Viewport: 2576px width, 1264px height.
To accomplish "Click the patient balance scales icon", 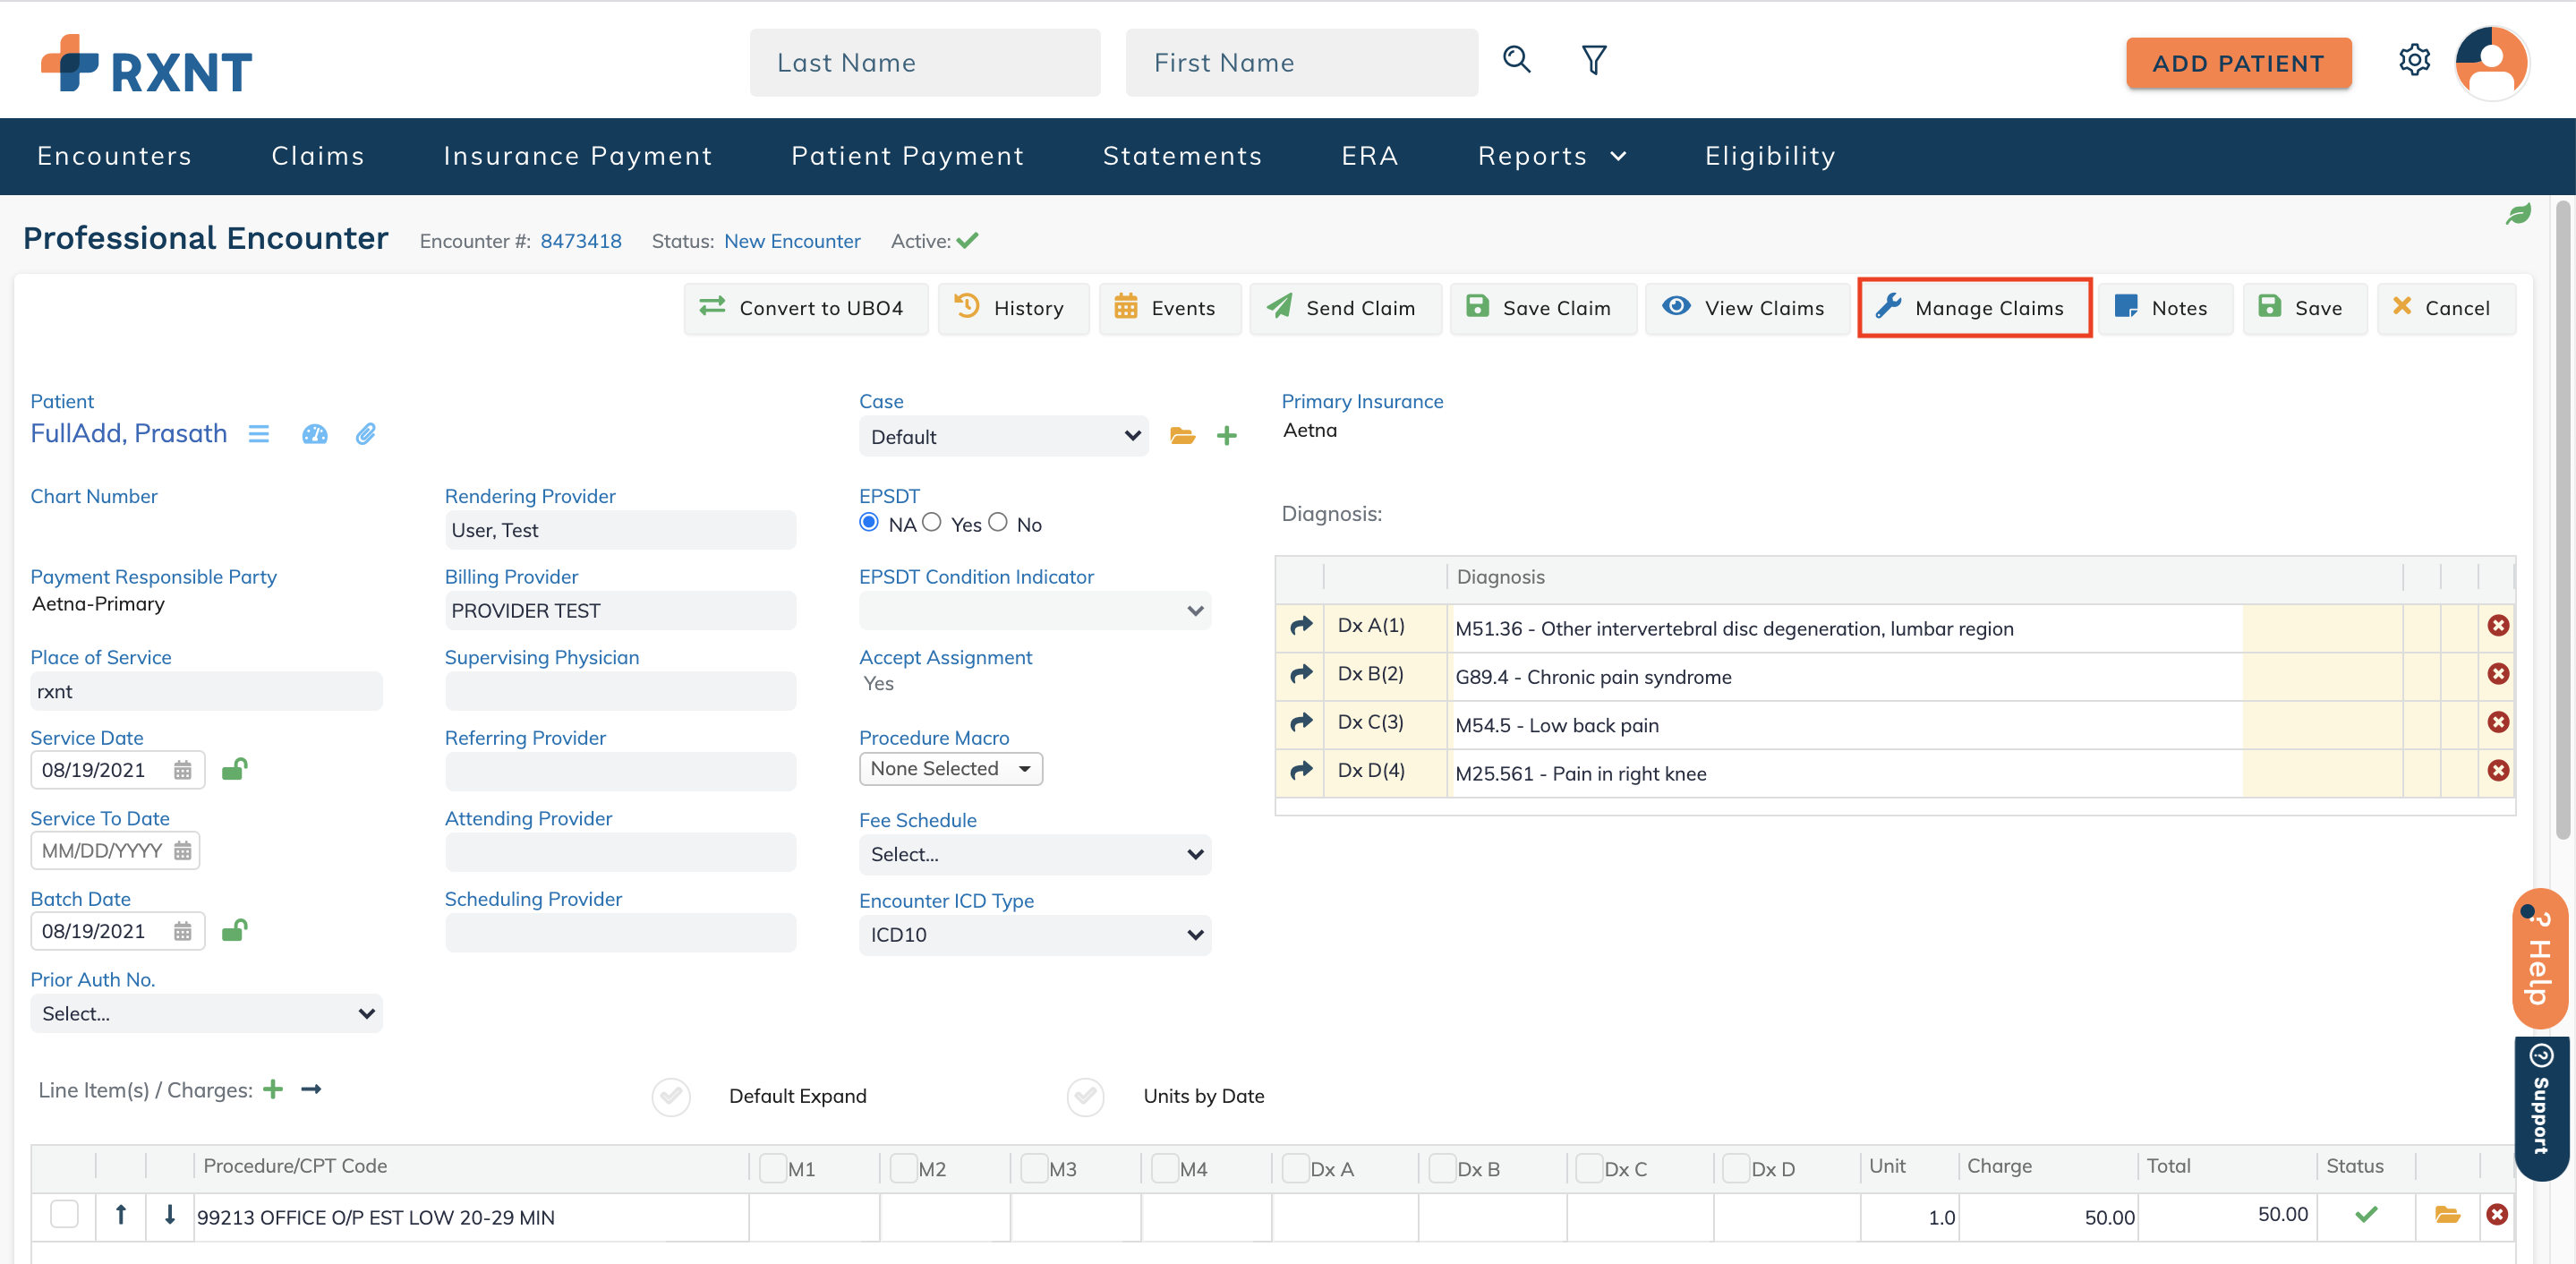I will (314, 434).
